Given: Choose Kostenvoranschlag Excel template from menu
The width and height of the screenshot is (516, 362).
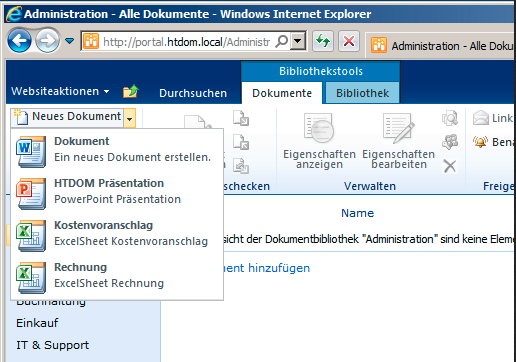Looking at the screenshot, I should (x=117, y=233).
